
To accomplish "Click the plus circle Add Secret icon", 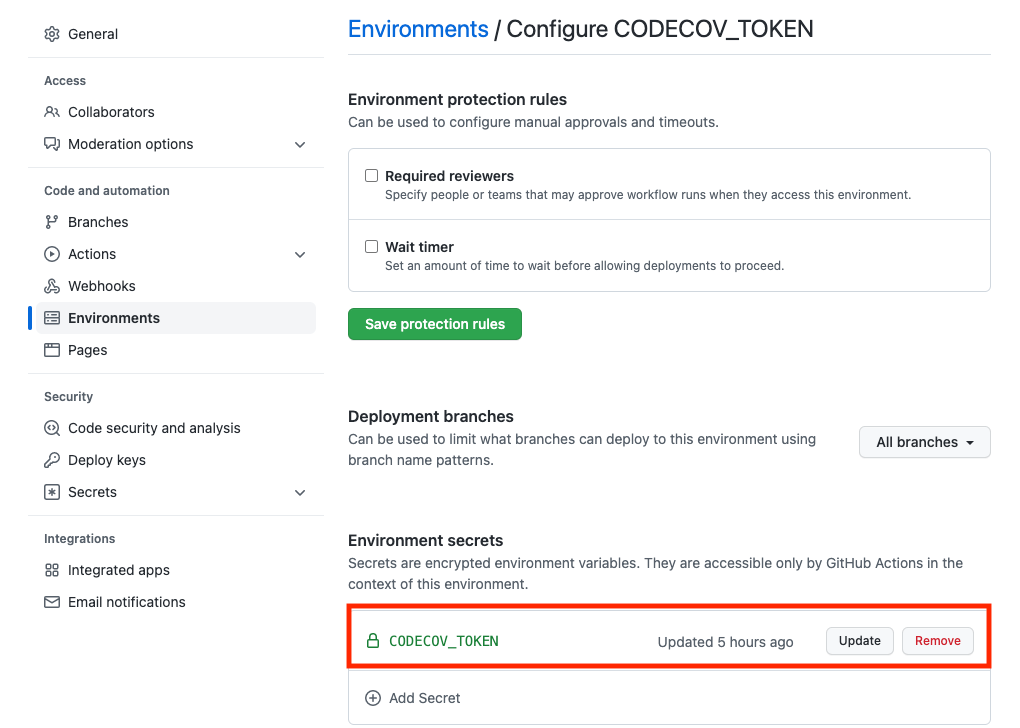I will pyautogui.click(x=373, y=697).
